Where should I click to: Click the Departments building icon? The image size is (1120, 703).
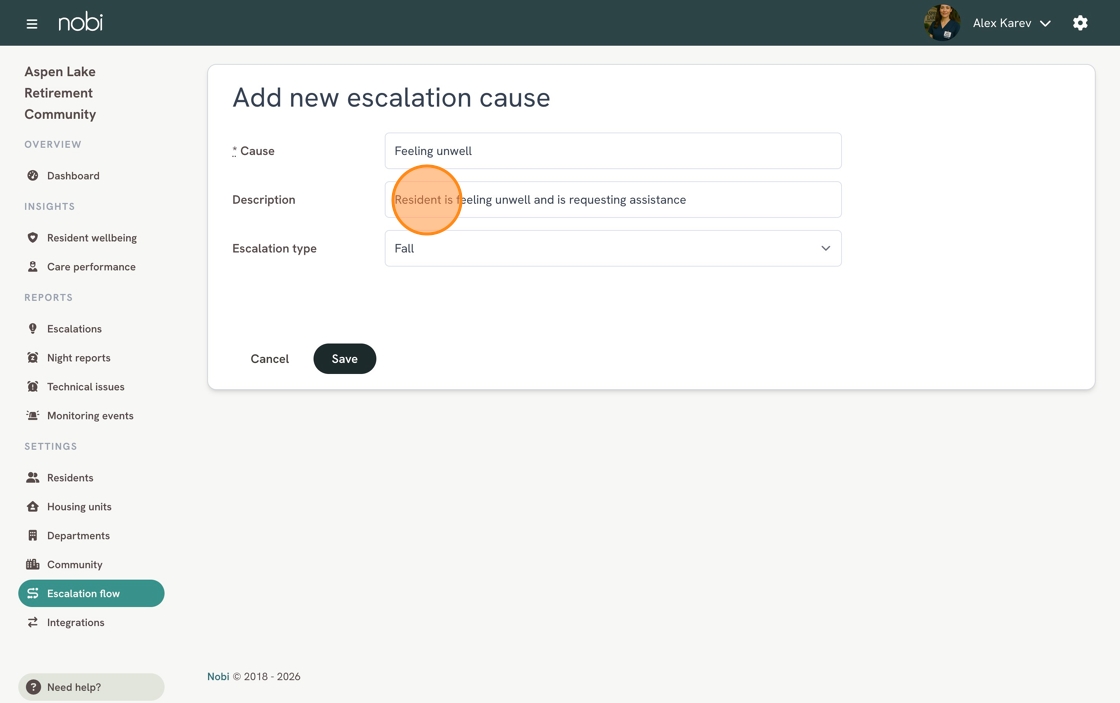pyautogui.click(x=32, y=536)
